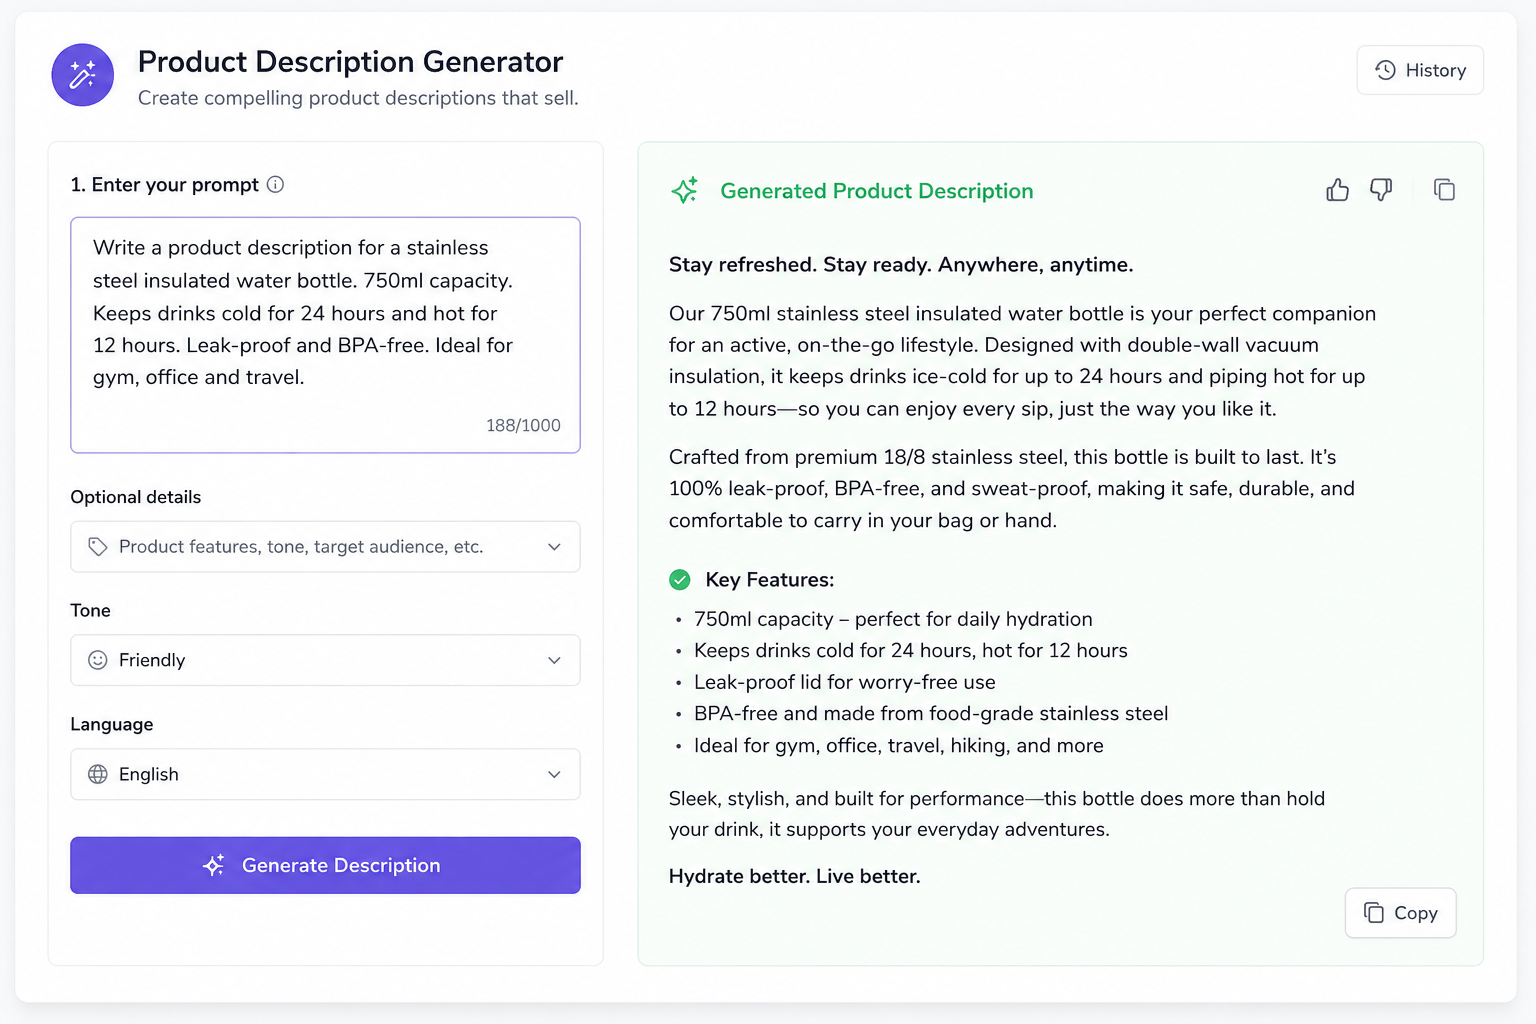Image resolution: width=1536 pixels, height=1024 pixels.
Task: Click the Copy button below the description
Action: pyautogui.click(x=1400, y=913)
